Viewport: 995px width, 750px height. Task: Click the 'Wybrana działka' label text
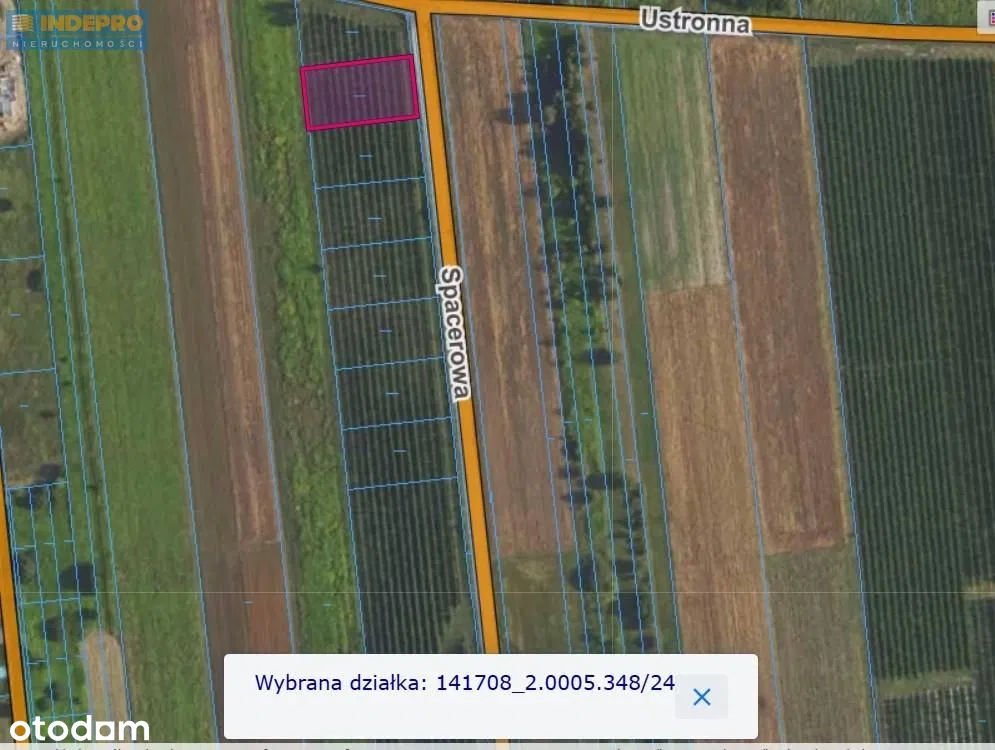(x=340, y=683)
